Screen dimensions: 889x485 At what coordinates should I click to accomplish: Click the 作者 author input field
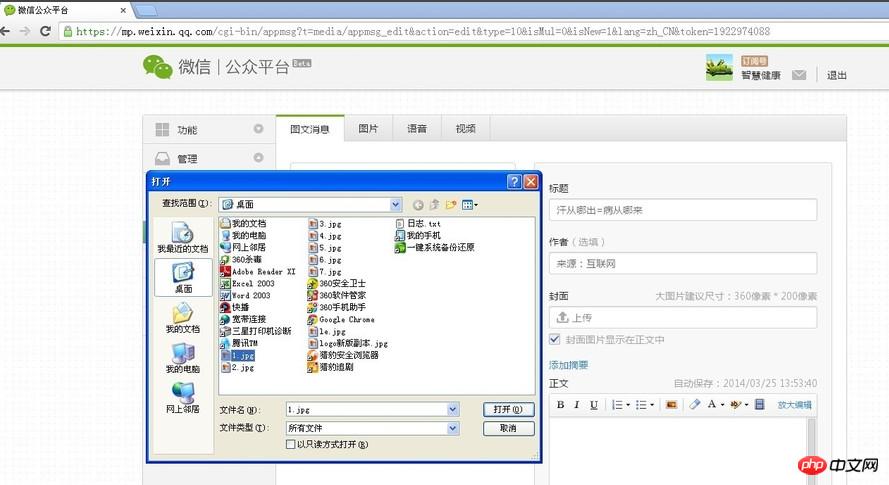(683, 263)
